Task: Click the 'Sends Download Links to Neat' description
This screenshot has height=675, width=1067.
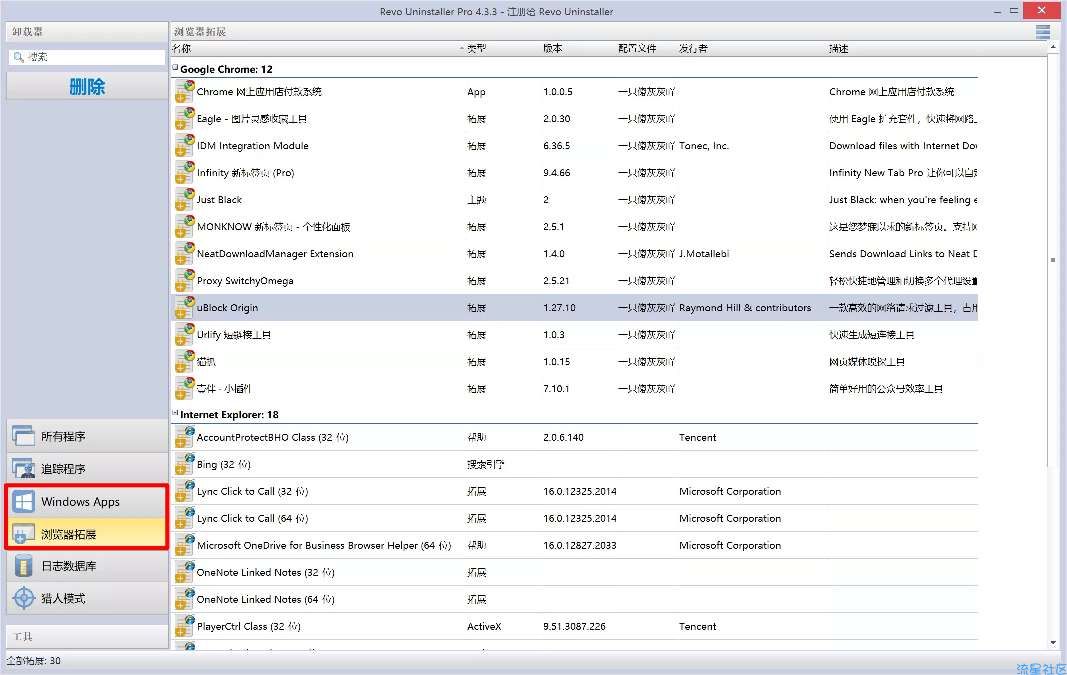Action: click(x=903, y=254)
